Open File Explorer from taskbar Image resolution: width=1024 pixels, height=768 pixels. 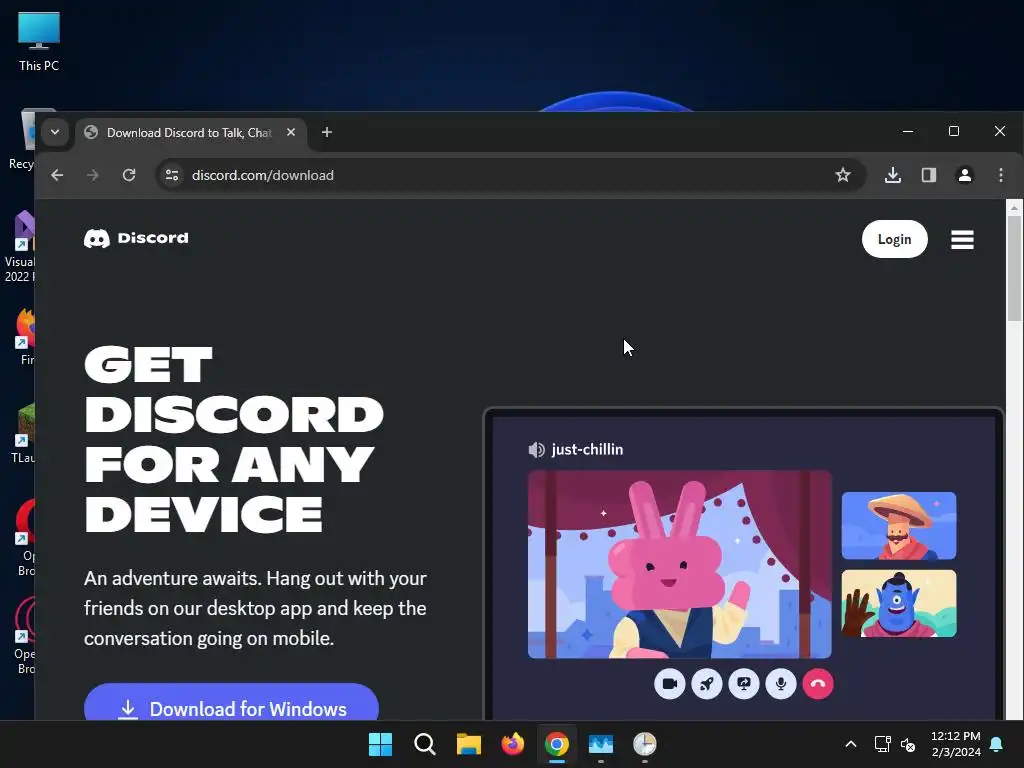pyautogui.click(x=468, y=744)
